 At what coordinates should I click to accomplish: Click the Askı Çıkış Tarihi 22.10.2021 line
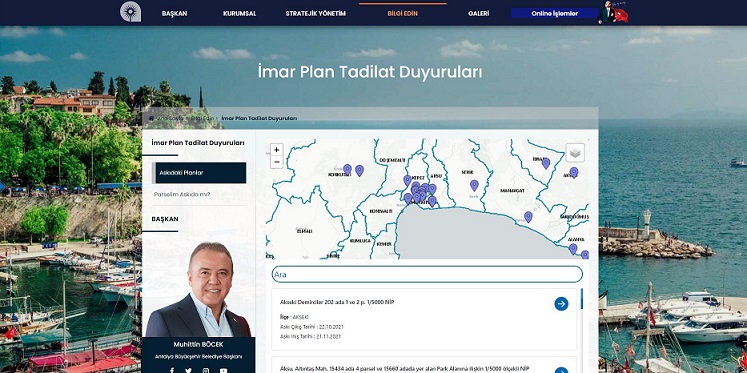312,327
